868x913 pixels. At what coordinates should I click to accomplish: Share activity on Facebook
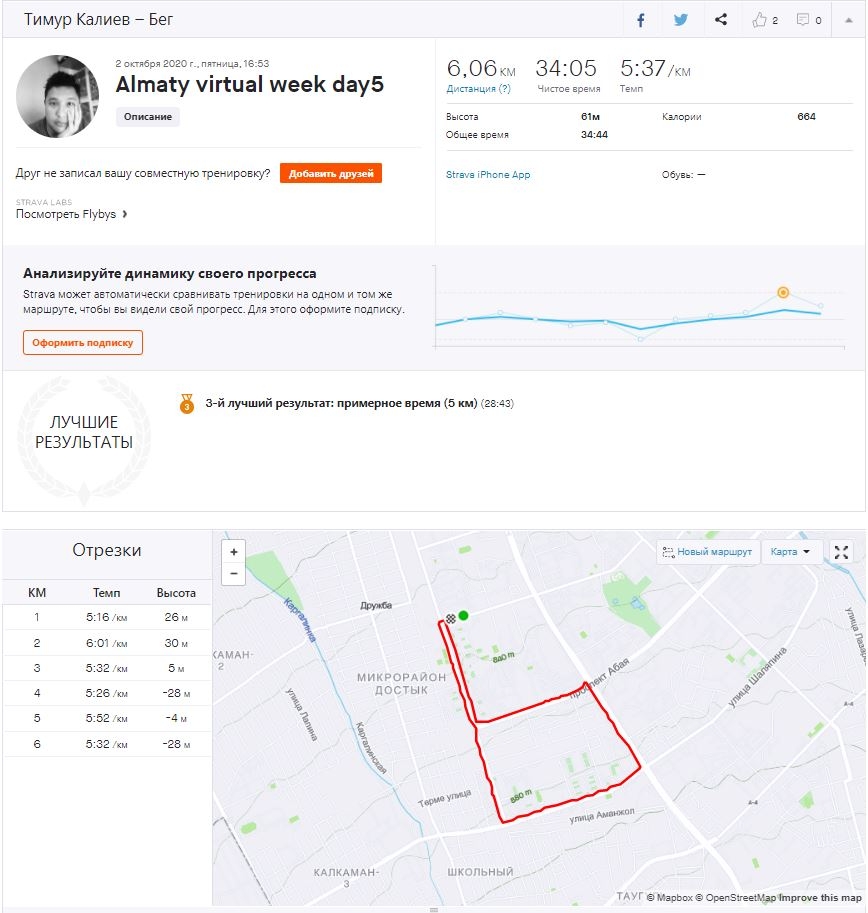[640, 20]
